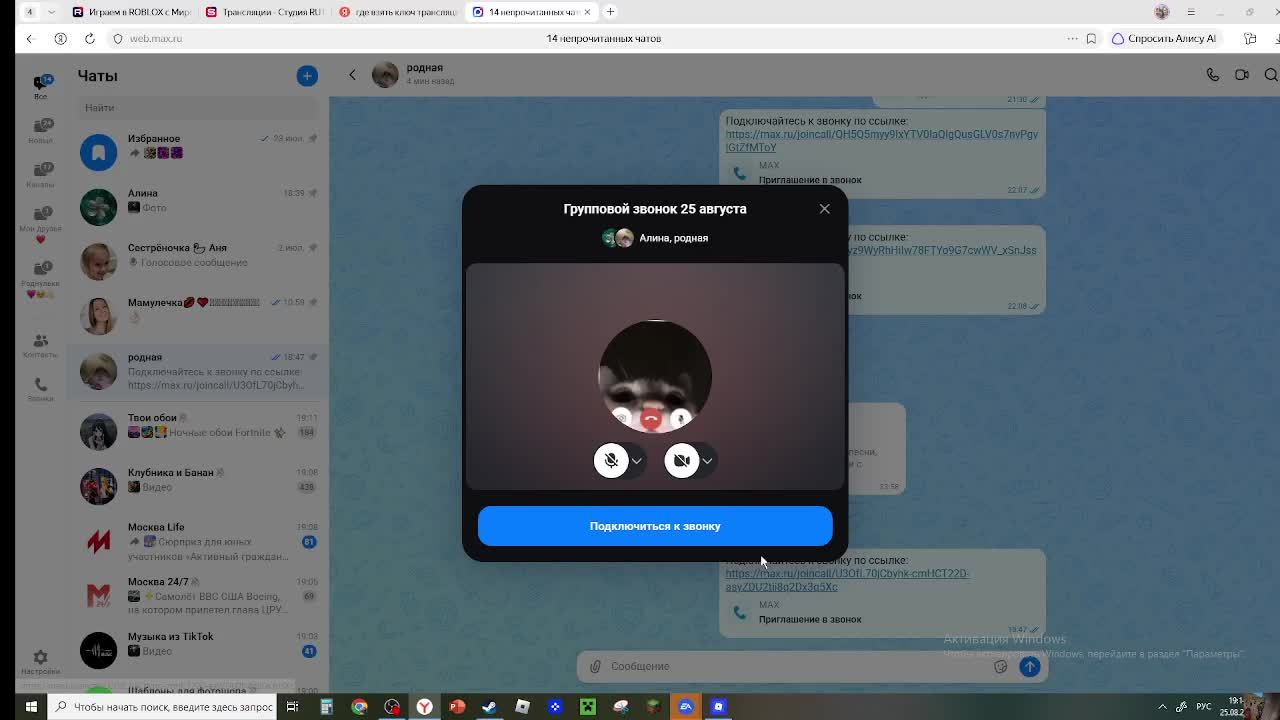This screenshot has width=1280, height=720.
Task: Open the Мамулечка chat
Action: (x=198, y=316)
